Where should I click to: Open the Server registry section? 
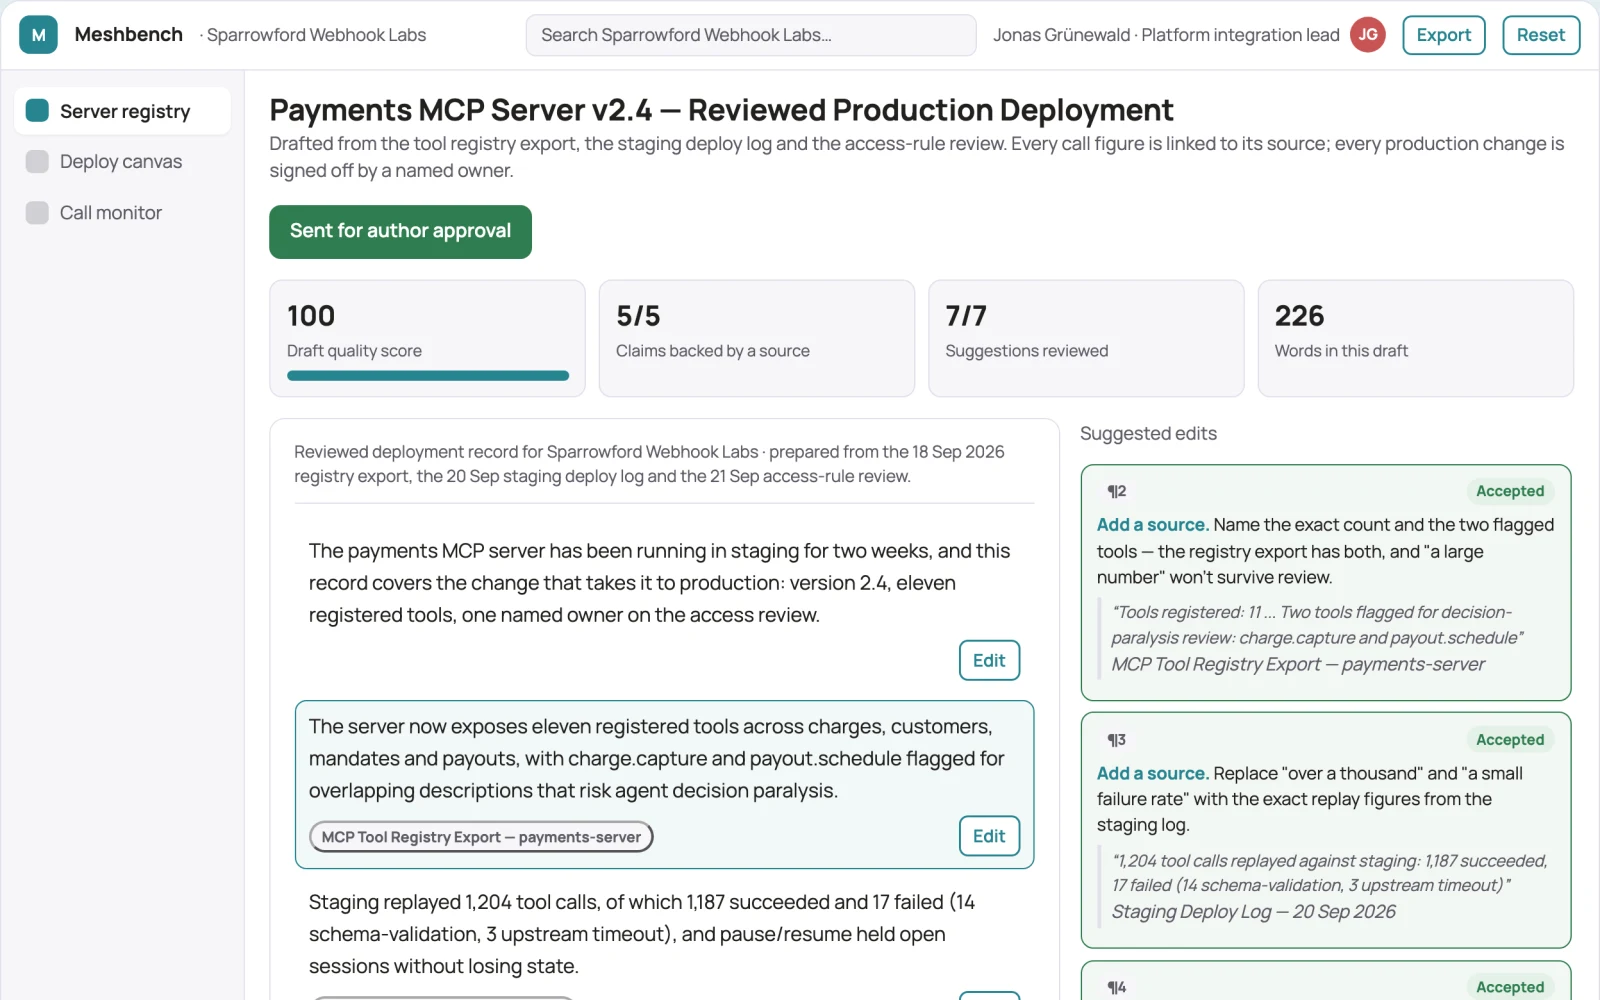[x=122, y=111]
